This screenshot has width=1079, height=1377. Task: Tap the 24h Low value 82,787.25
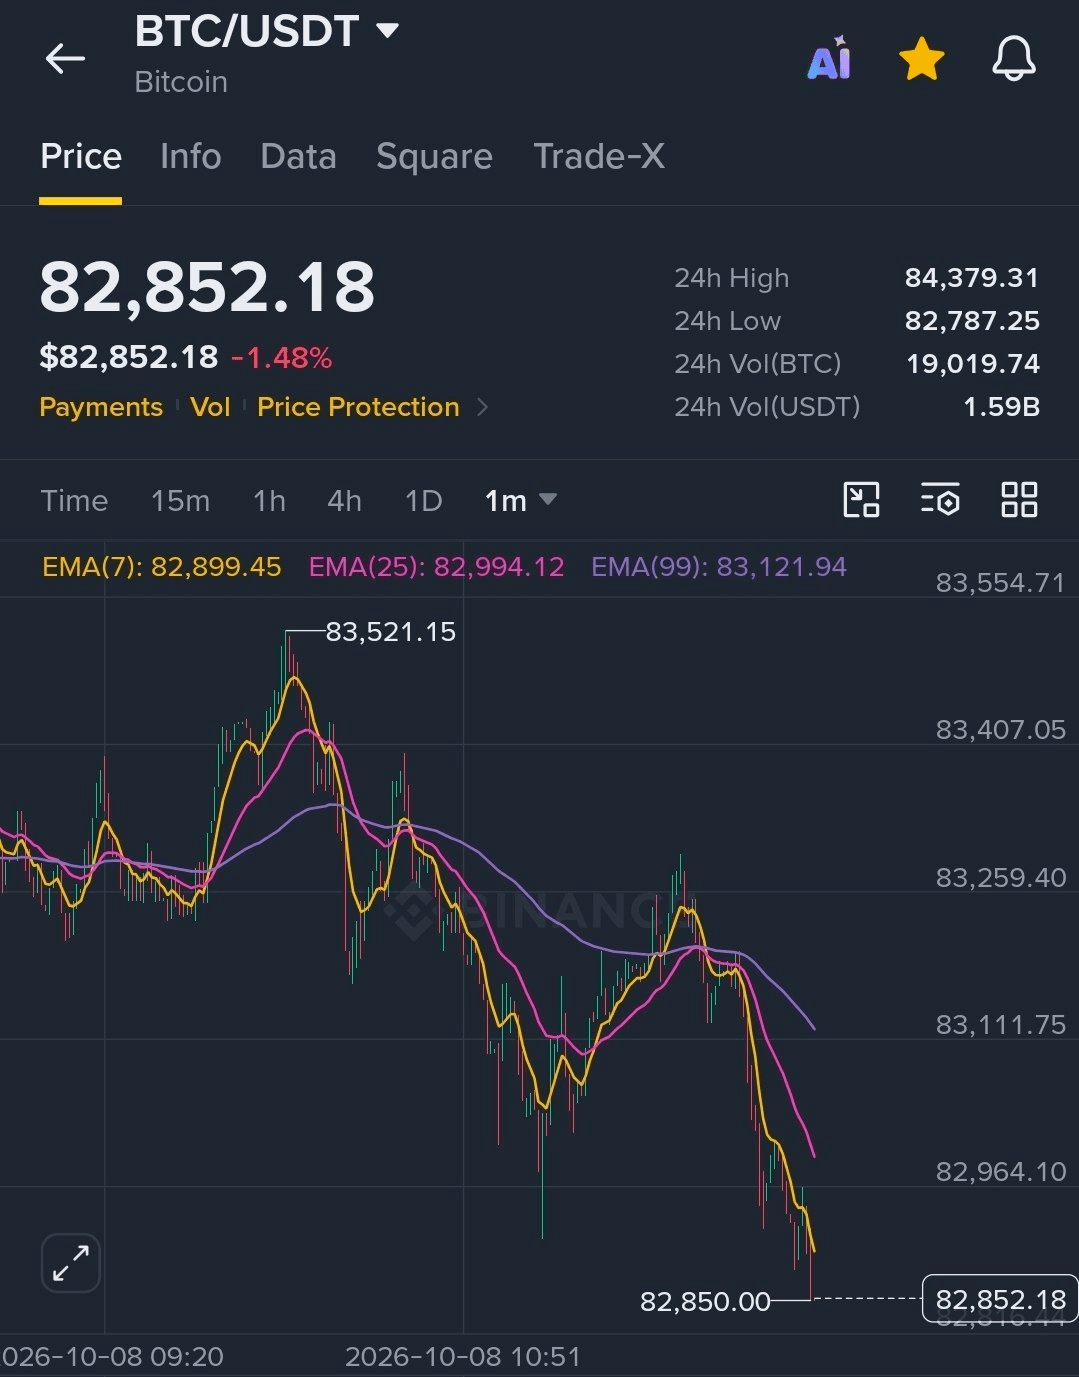click(x=972, y=321)
